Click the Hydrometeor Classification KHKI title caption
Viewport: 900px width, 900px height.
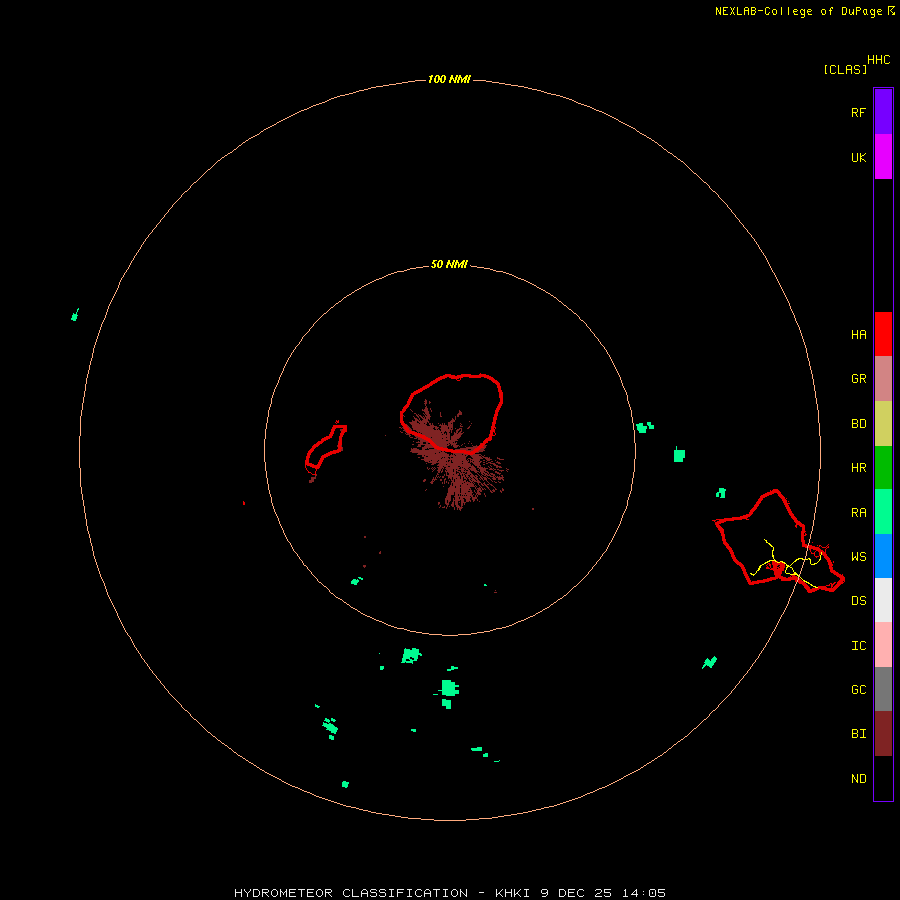pos(450,893)
